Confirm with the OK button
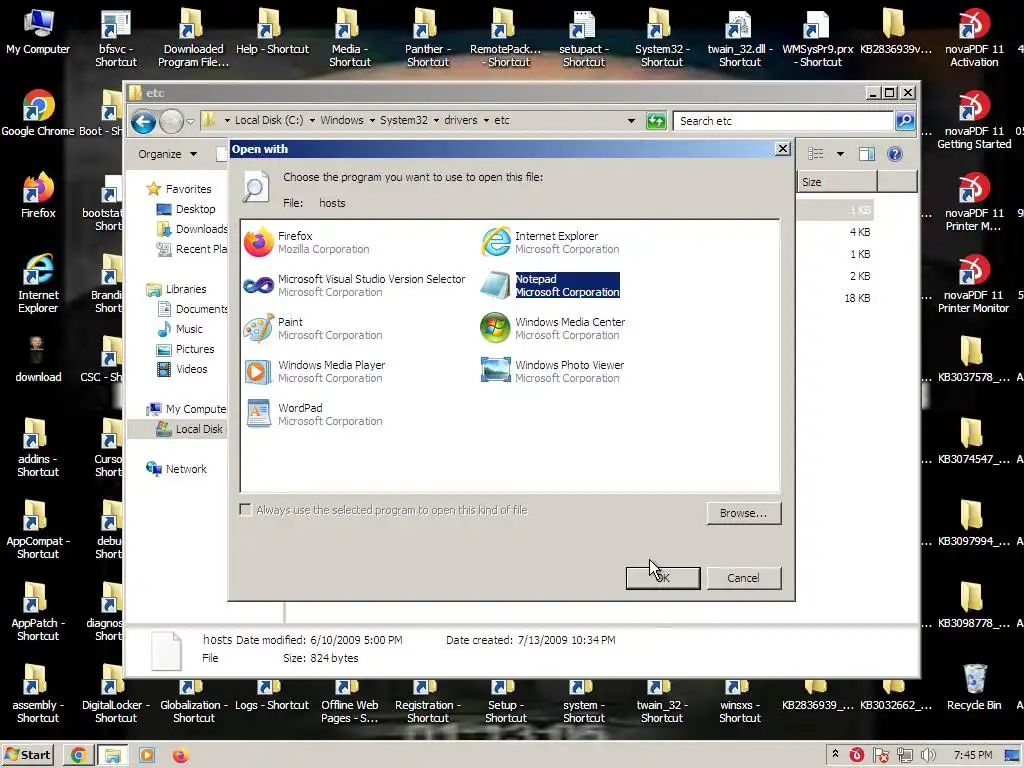Image resolution: width=1024 pixels, height=768 pixels. tap(663, 578)
